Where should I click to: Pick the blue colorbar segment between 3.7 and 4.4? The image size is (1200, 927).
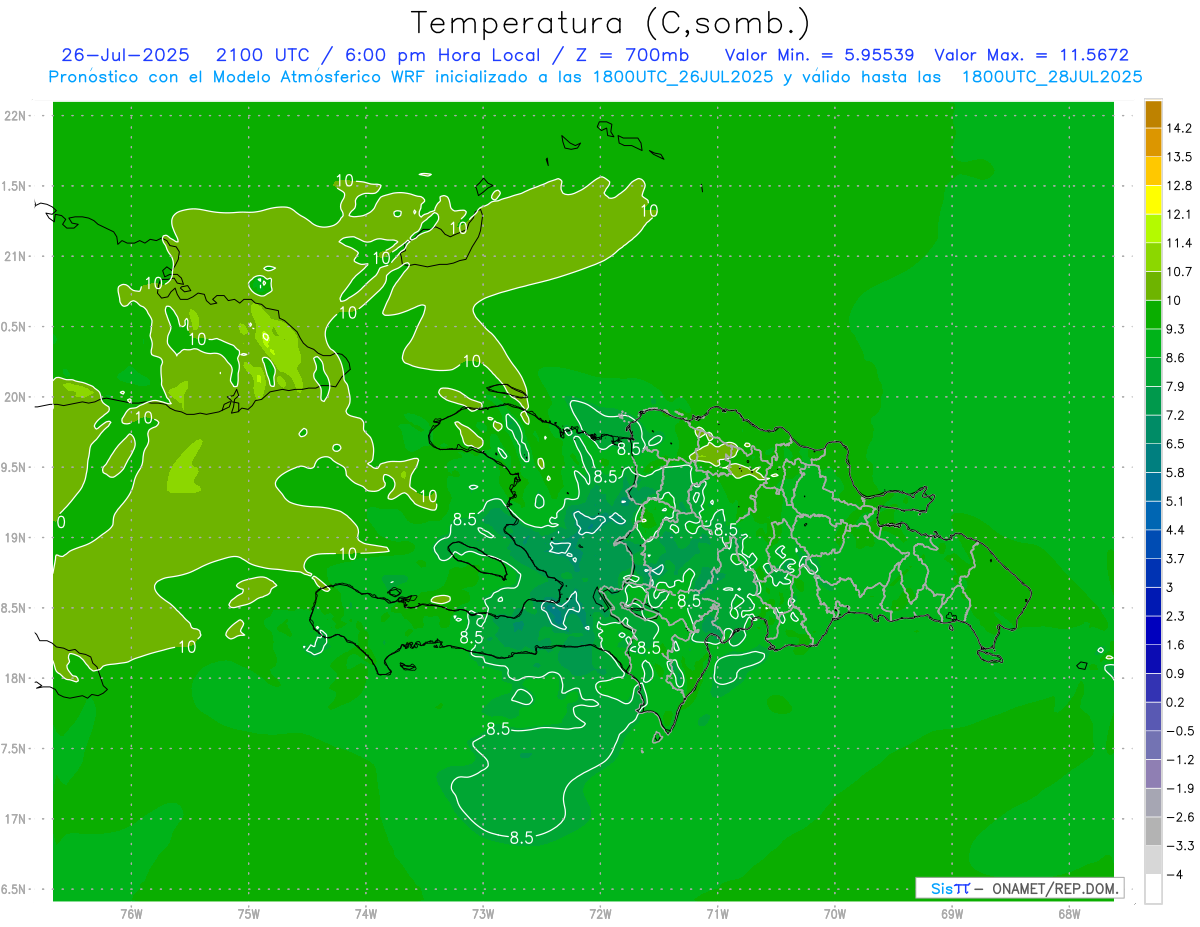click(x=1153, y=544)
